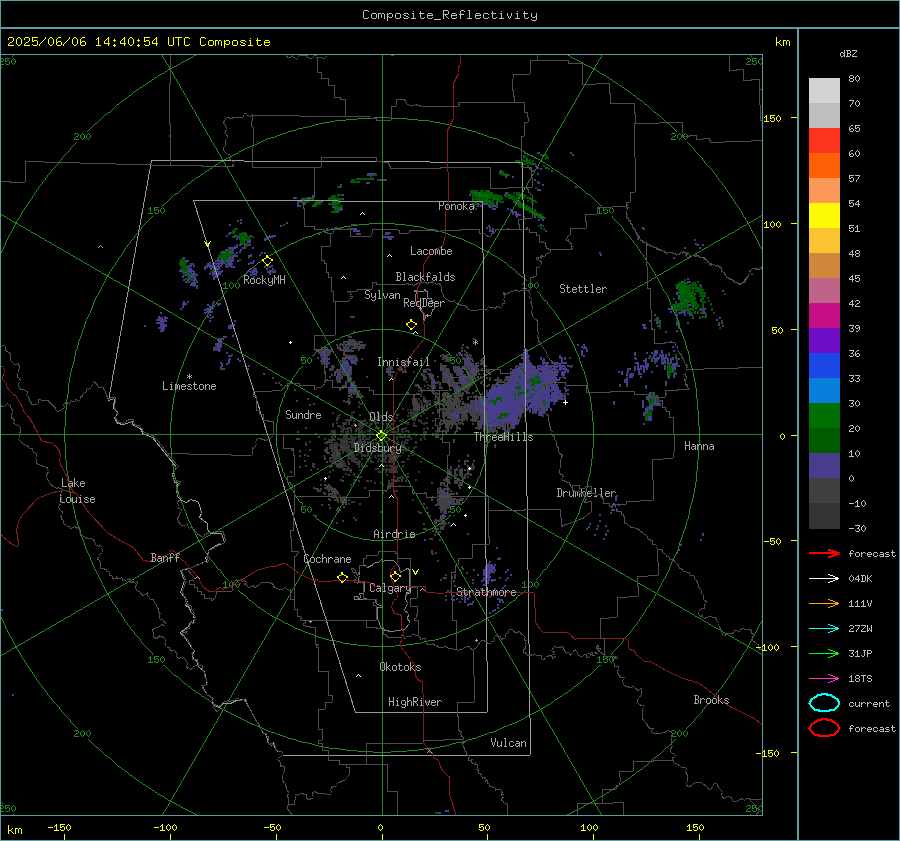Select the RedDeer city label
The width and height of the screenshot is (900, 841).
pos(424,303)
